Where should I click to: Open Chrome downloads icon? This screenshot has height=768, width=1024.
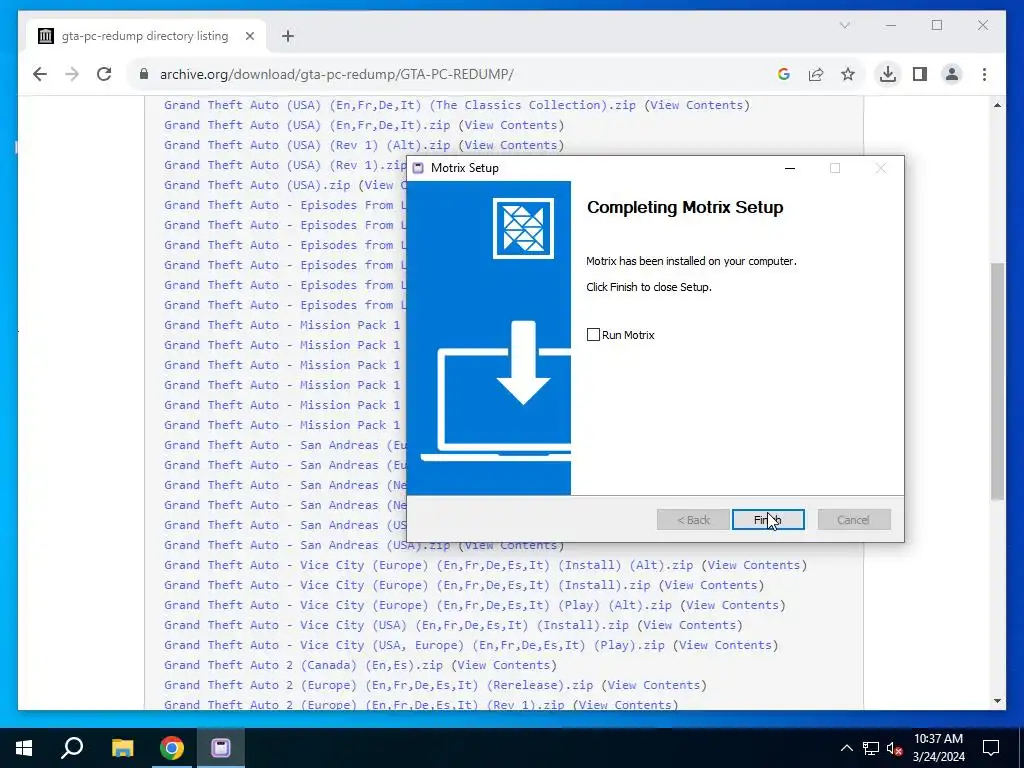888,74
